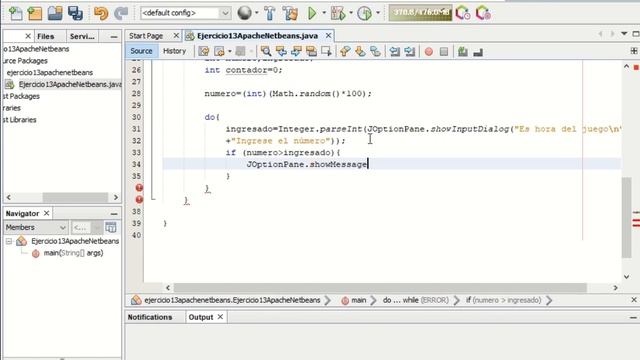Click the Redo arrow icon
640x360 pixels.
pos(121,13)
